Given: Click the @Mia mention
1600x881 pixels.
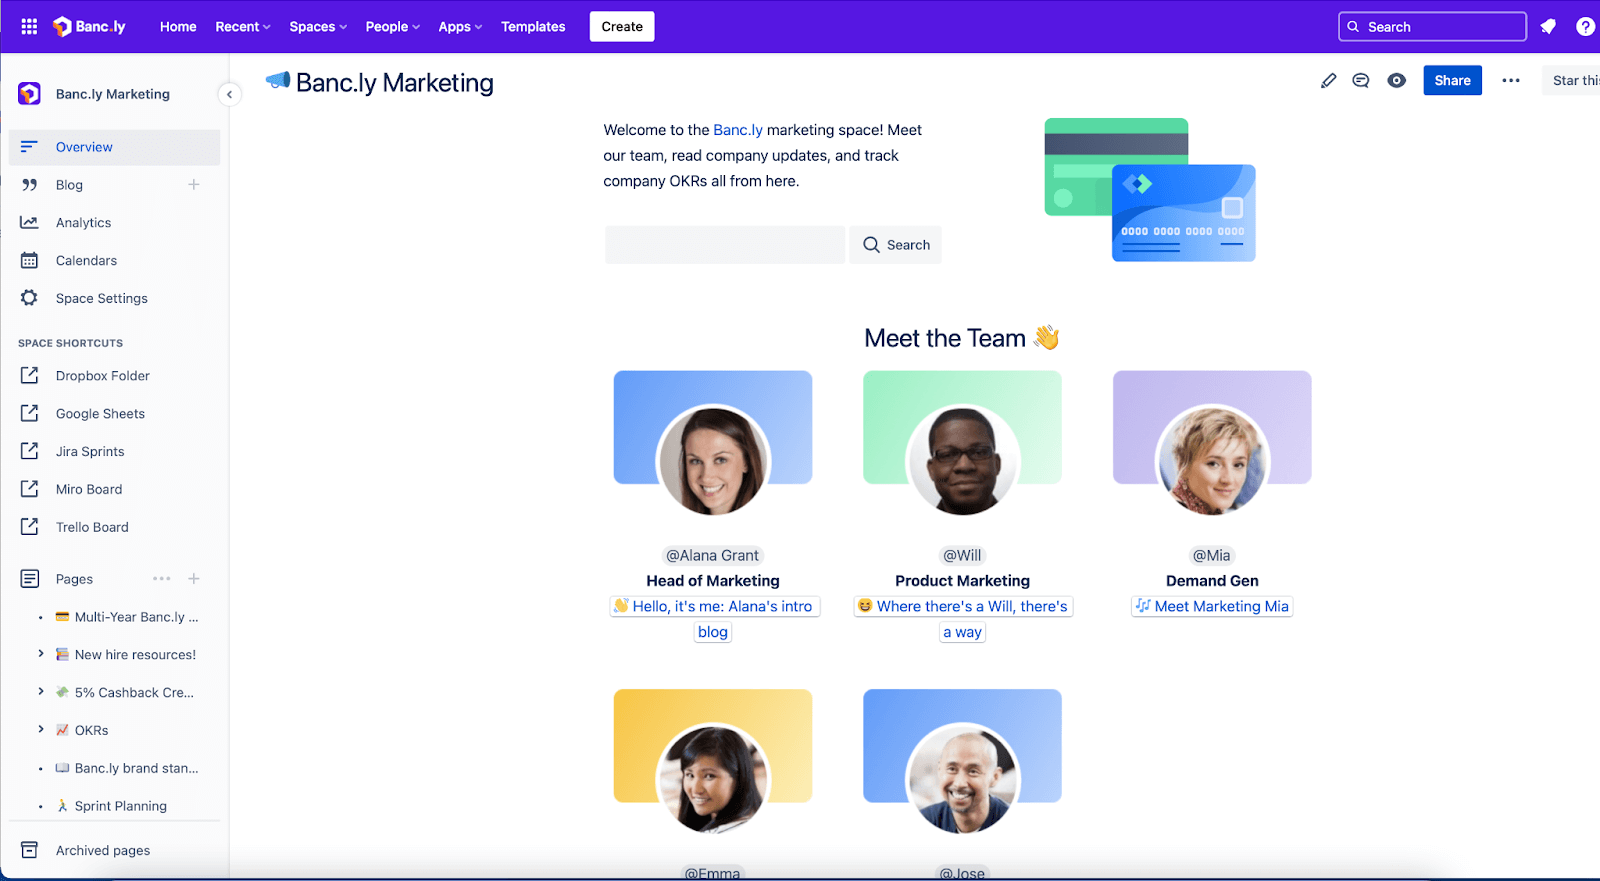Looking at the screenshot, I should 1212,555.
